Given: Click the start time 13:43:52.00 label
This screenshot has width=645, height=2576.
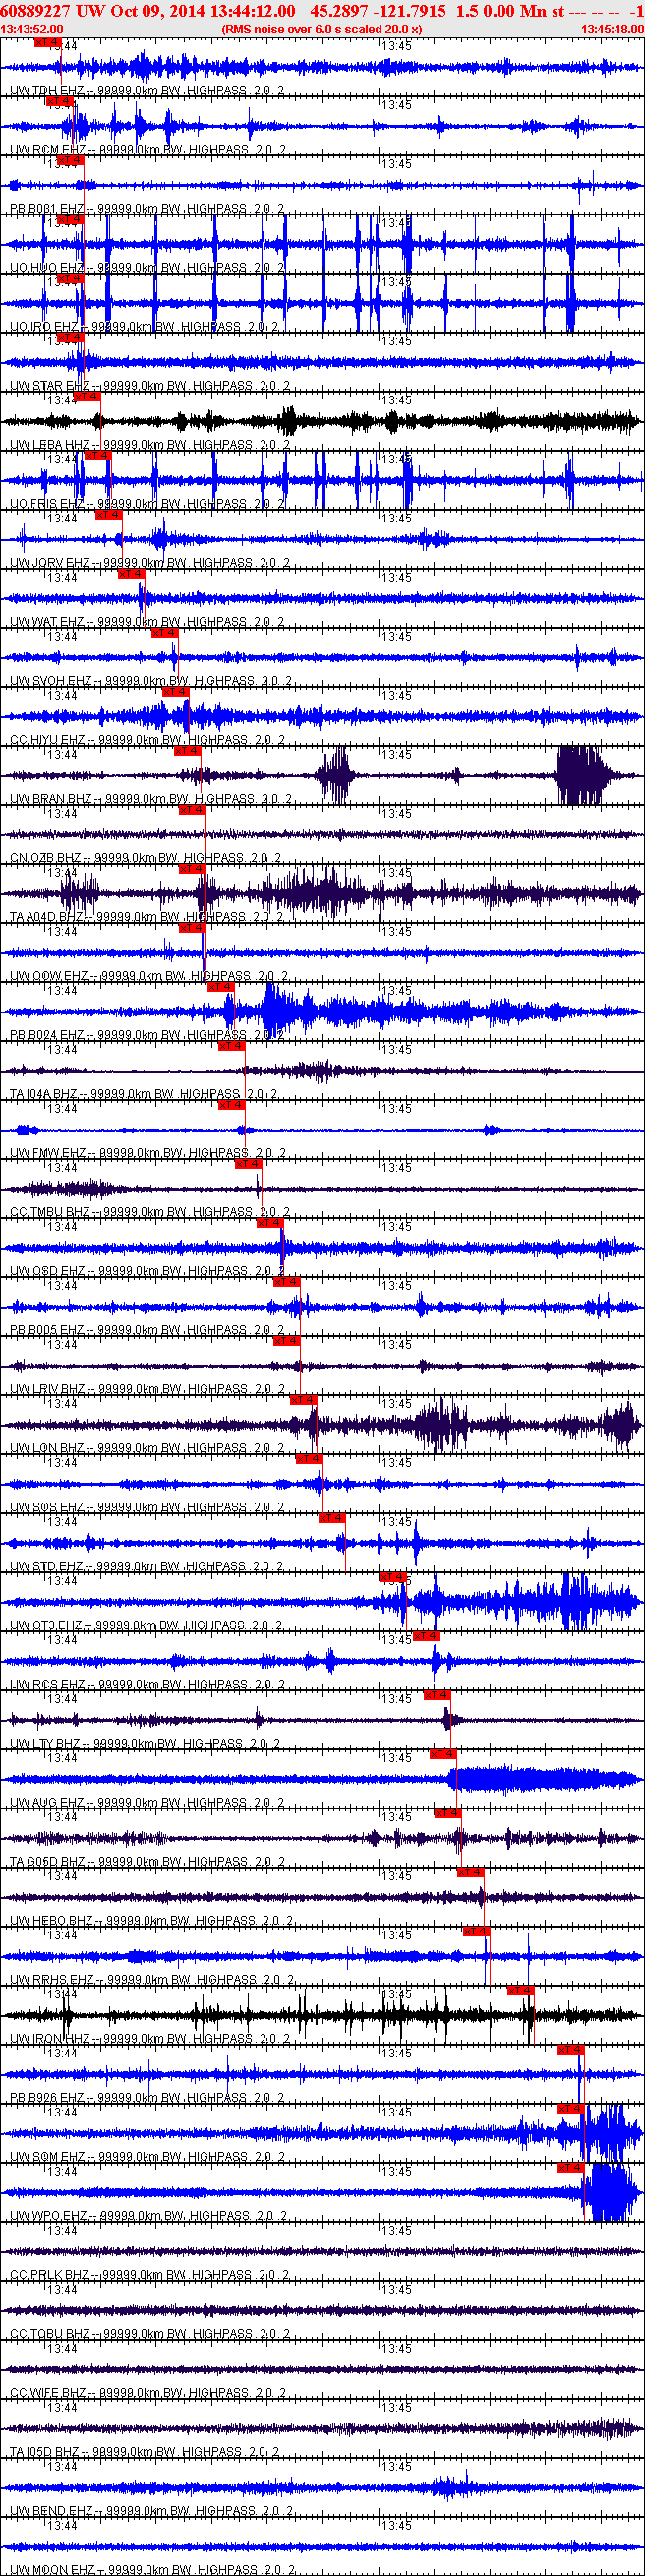Looking at the screenshot, I should (32, 29).
